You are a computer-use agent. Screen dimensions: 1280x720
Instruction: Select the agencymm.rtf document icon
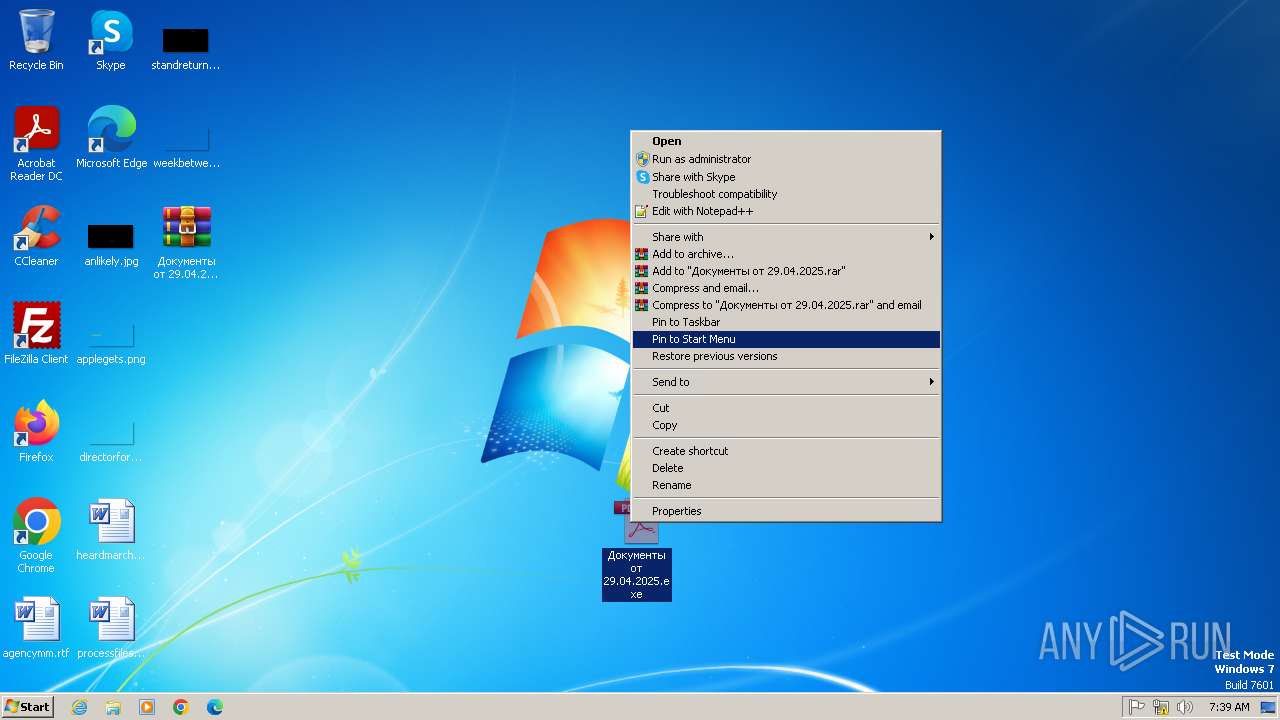36,627
